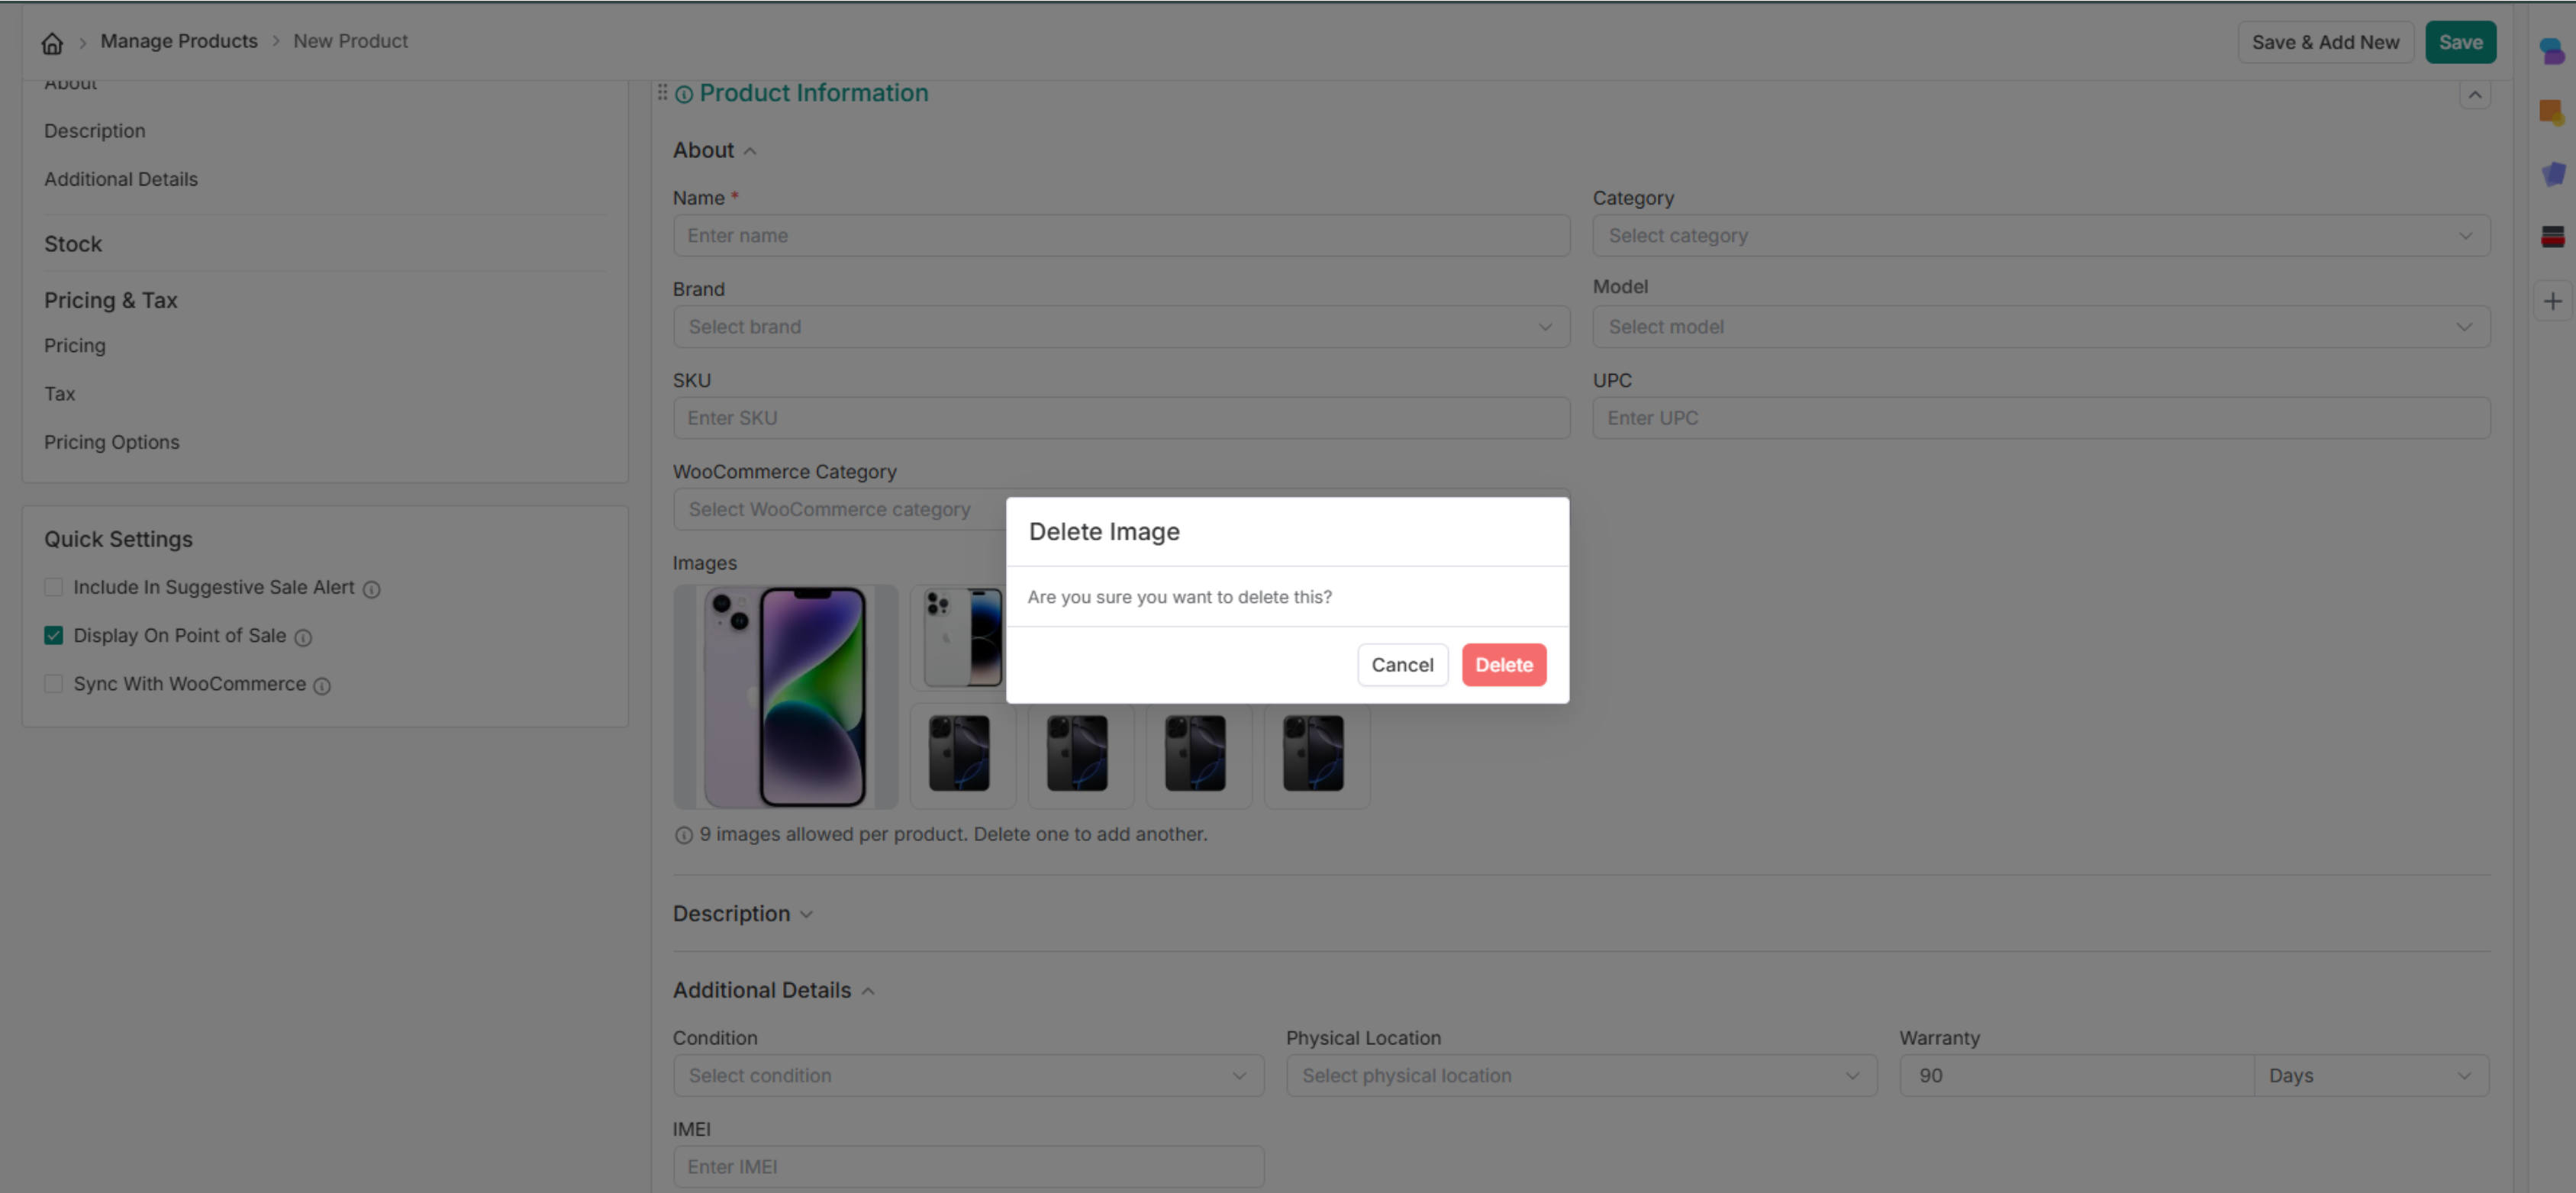Select Pricing Options in left navigation
This screenshot has height=1193, width=2576.
pyautogui.click(x=112, y=442)
